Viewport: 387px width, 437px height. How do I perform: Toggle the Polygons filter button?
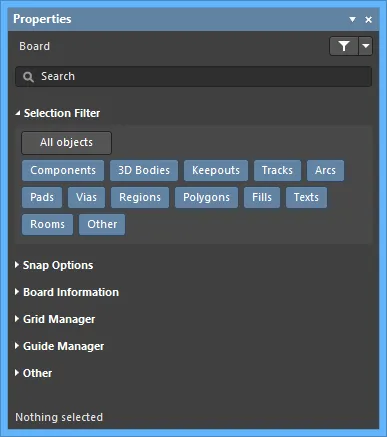[206, 197]
